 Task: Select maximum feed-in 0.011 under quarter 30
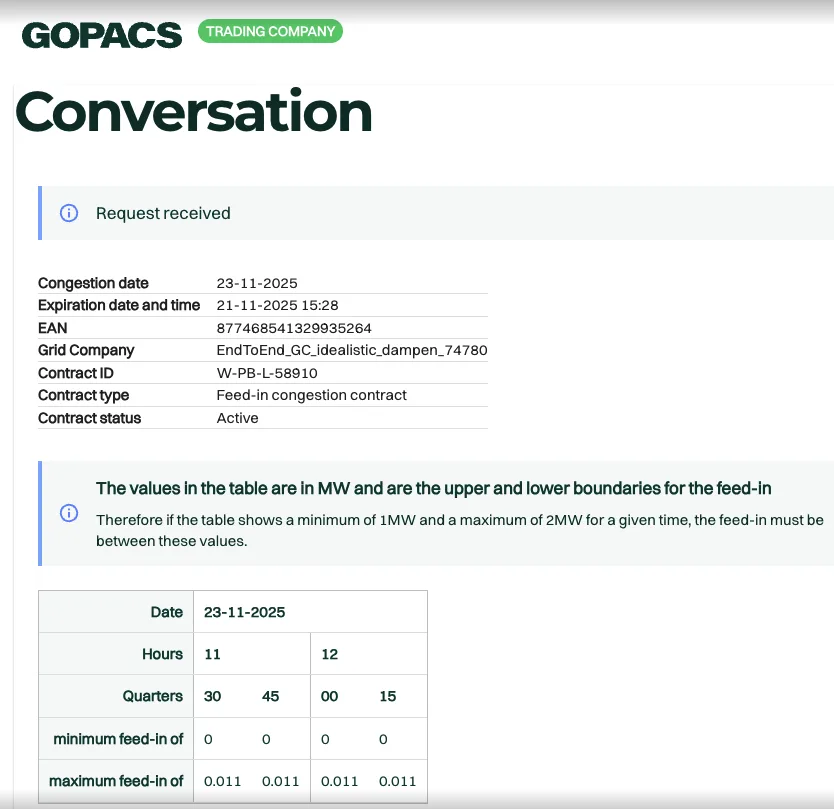click(222, 781)
